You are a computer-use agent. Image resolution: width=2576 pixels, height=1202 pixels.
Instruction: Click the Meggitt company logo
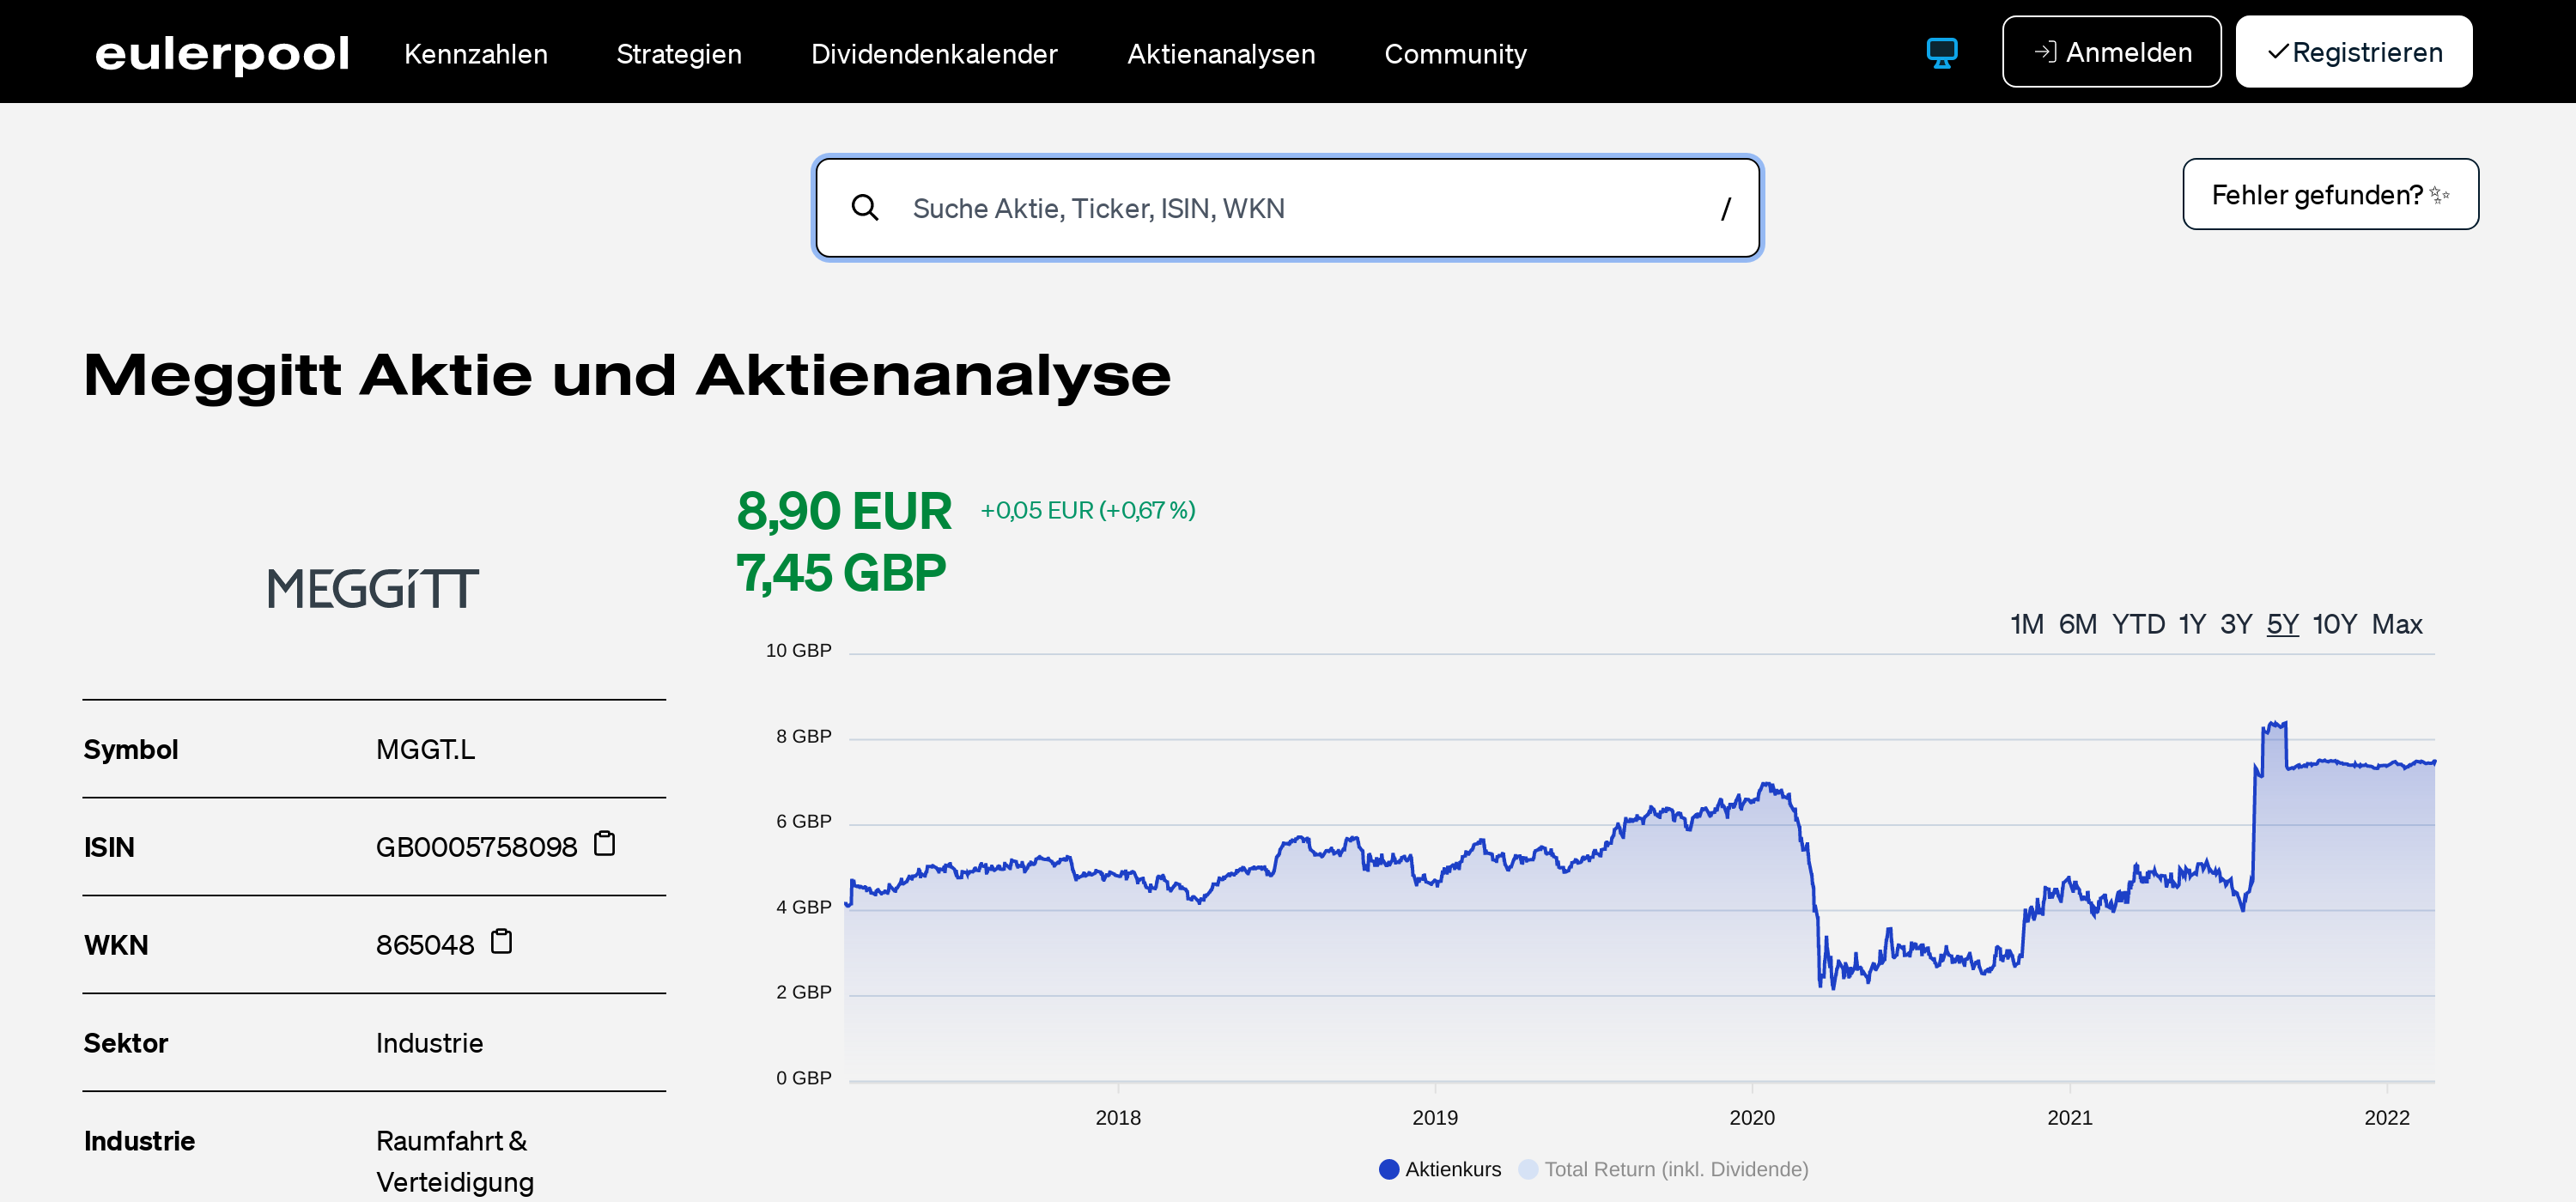(x=373, y=588)
